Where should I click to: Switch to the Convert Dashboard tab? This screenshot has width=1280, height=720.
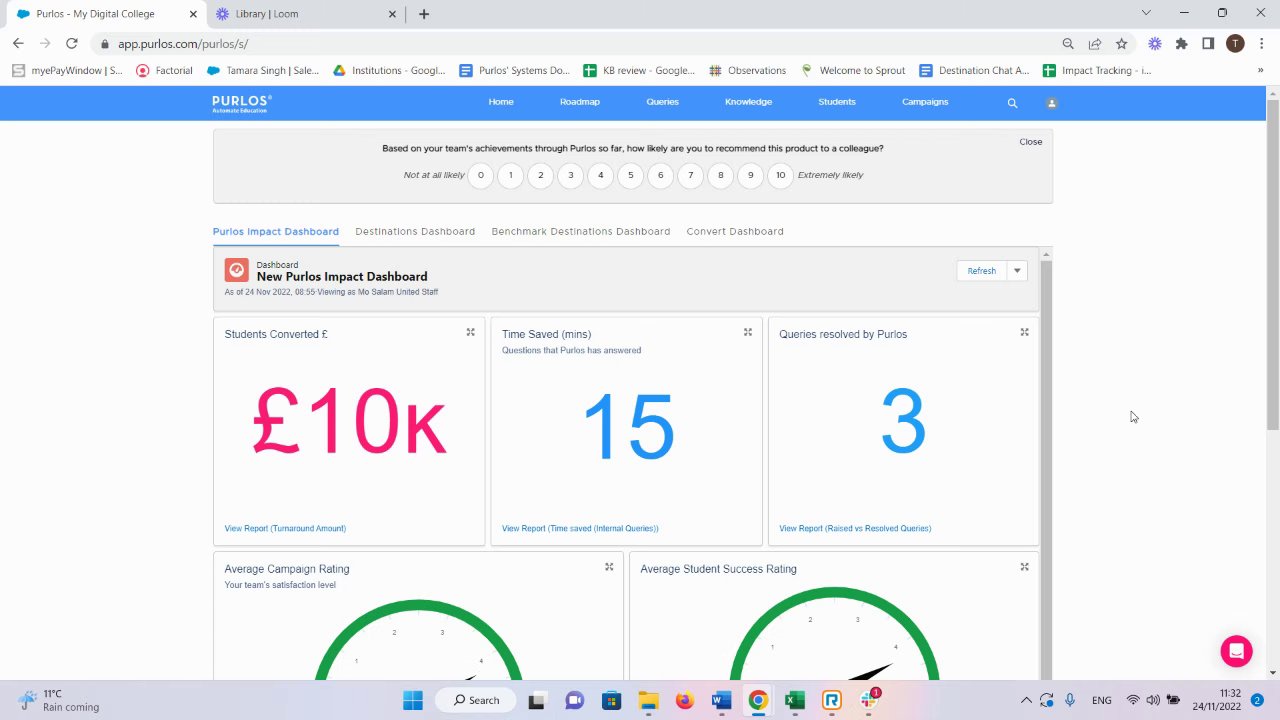coord(735,231)
